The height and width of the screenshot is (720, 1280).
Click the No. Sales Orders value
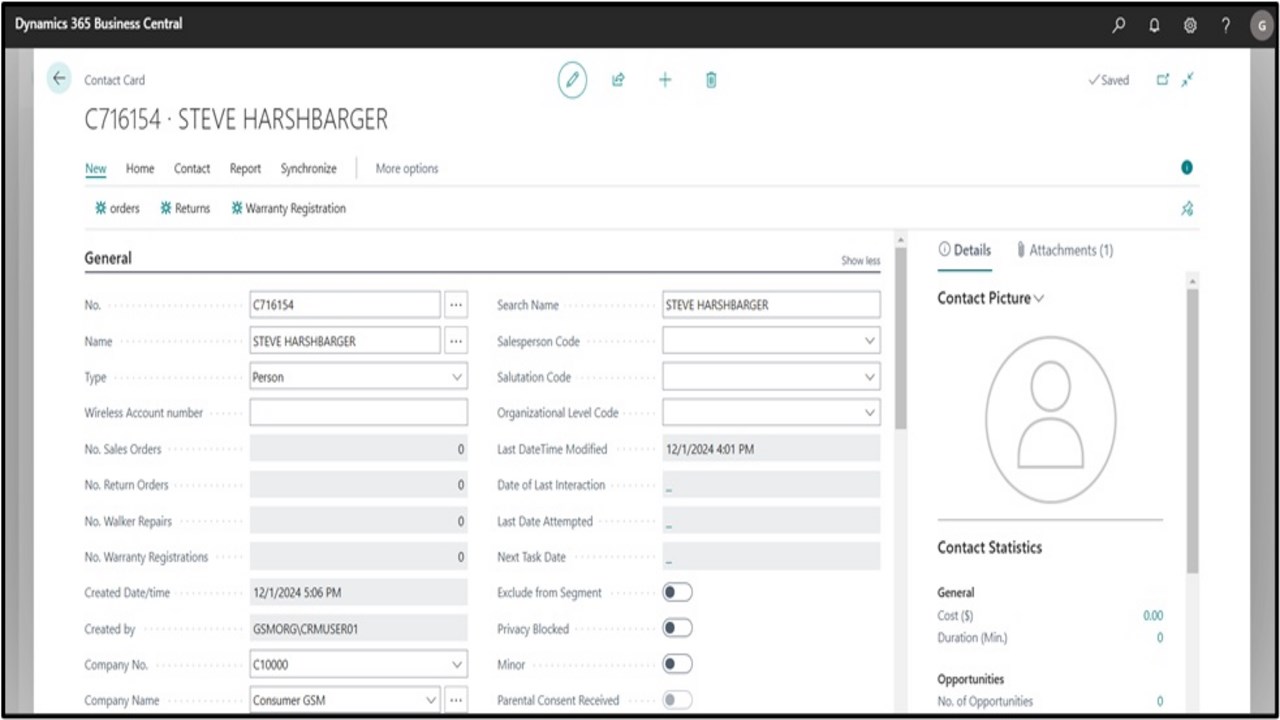[358, 449]
